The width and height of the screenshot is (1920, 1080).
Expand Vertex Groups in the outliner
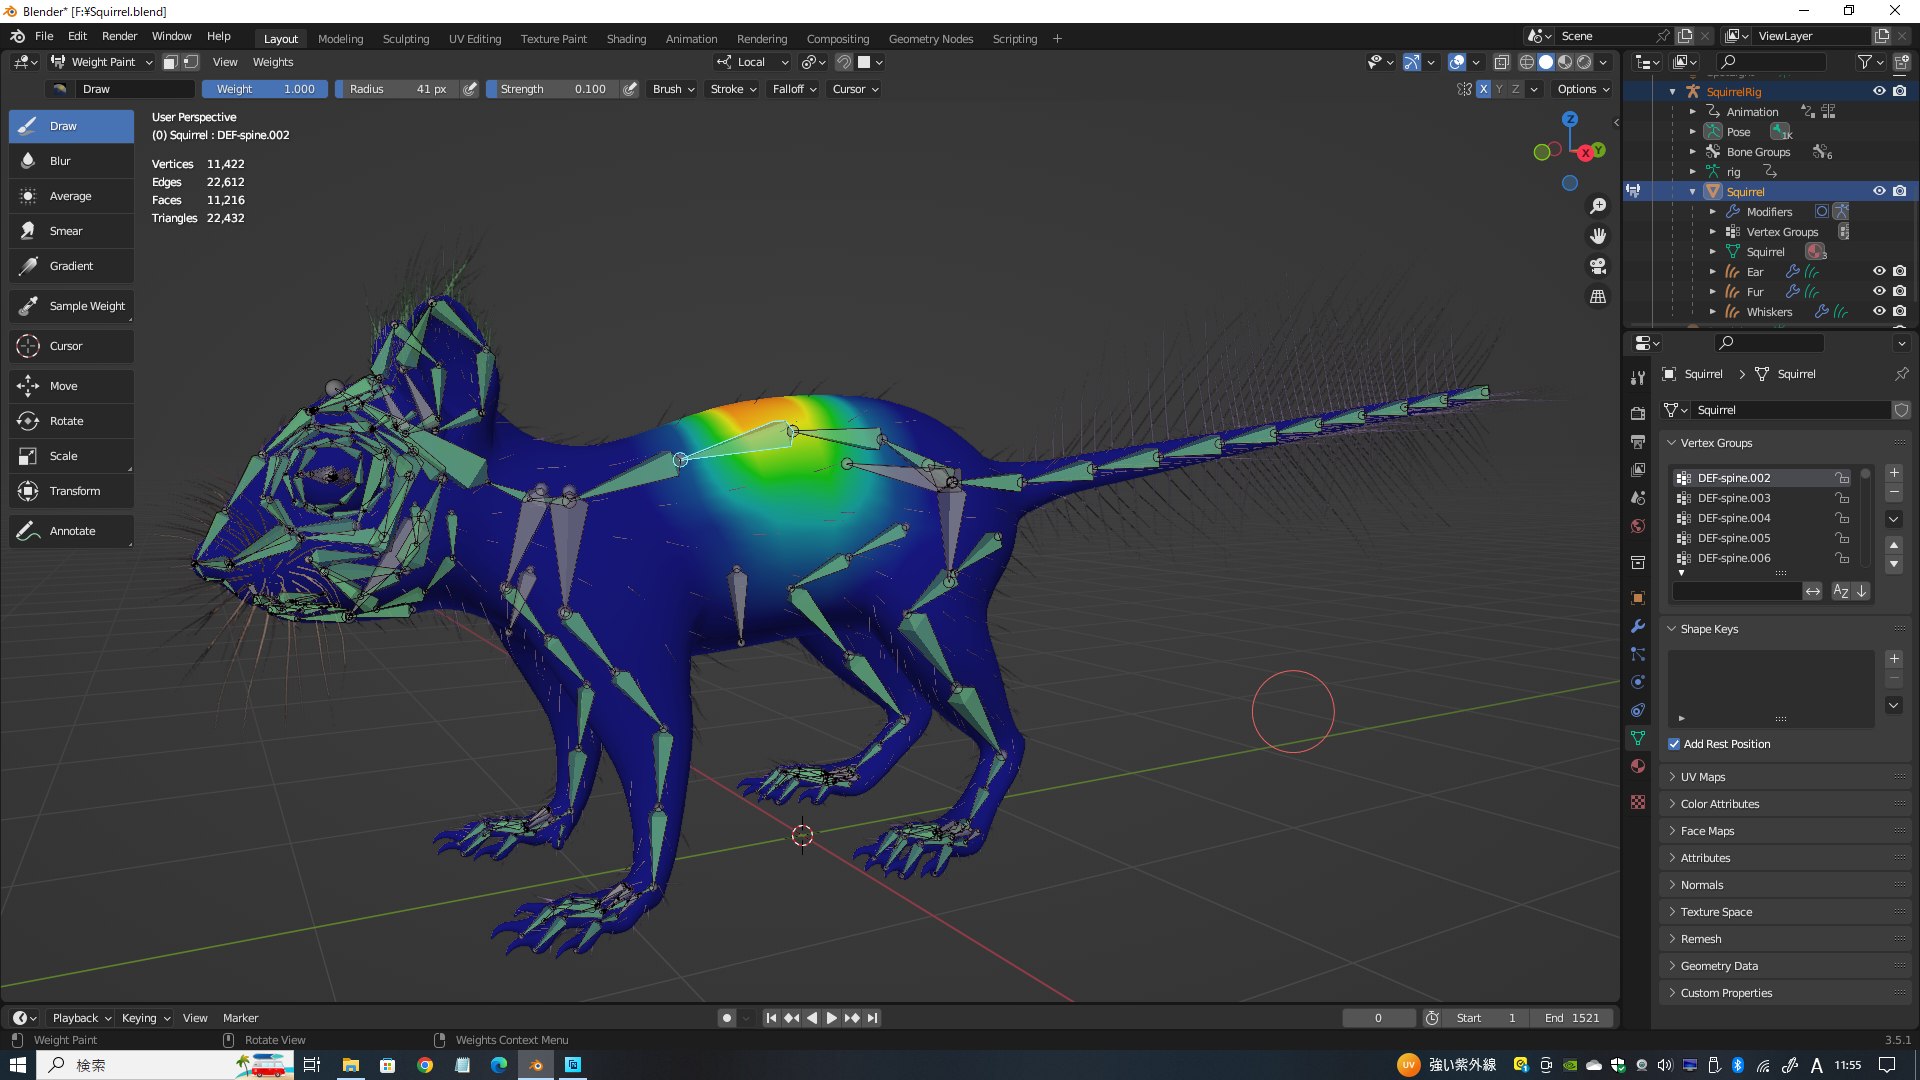[1712, 232]
